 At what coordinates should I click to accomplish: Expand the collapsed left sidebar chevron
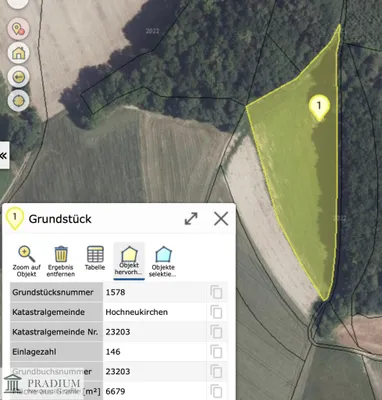point(4,155)
